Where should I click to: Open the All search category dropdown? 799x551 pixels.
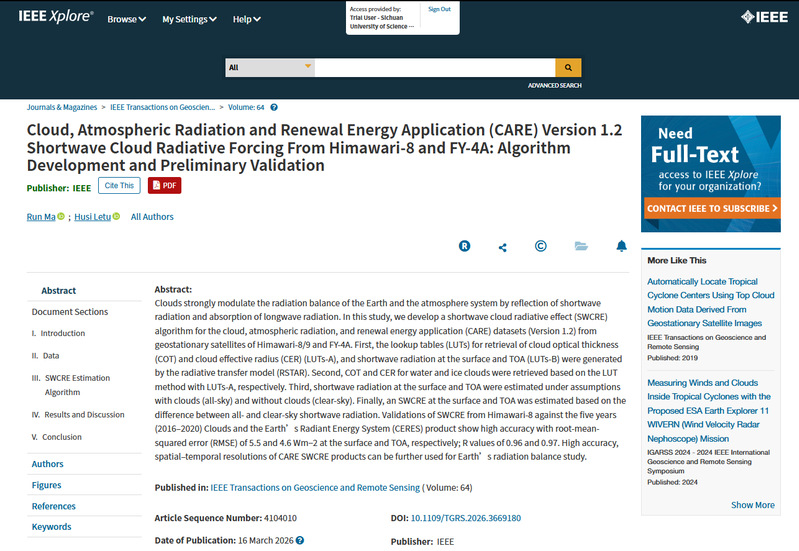click(269, 68)
